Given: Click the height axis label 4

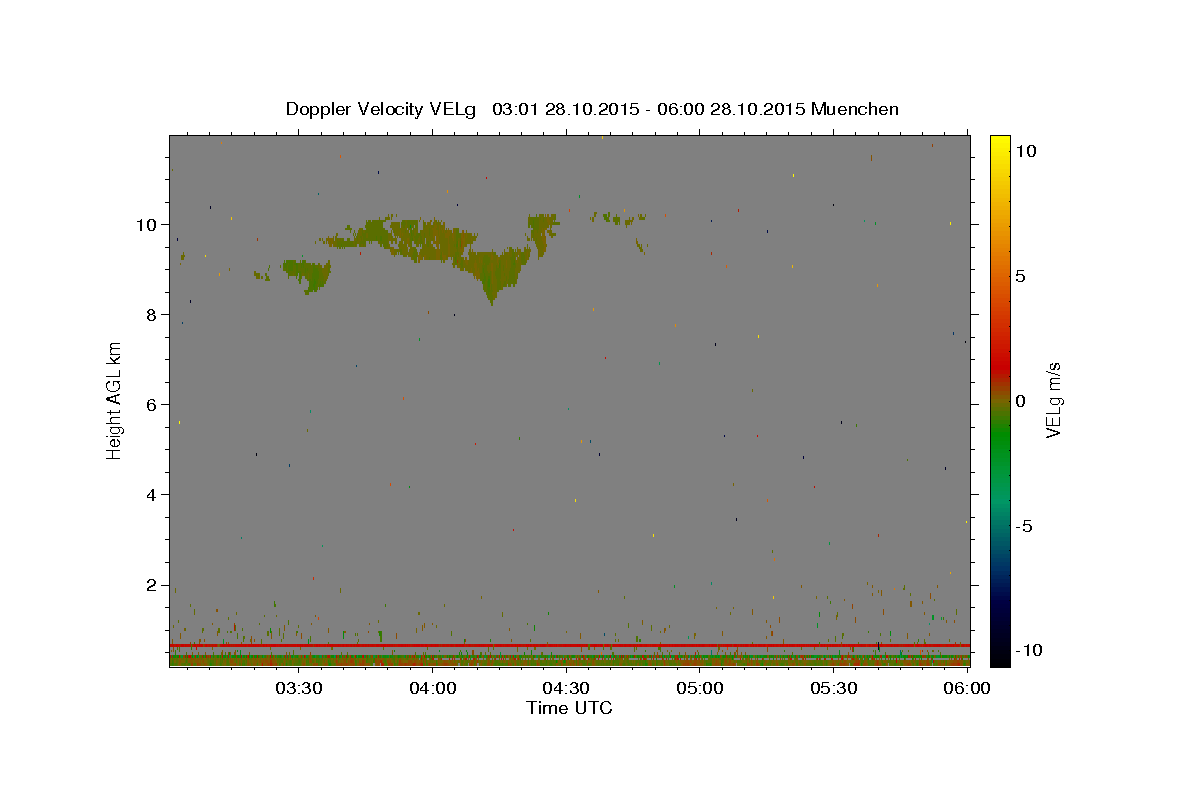Looking at the screenshot, I should coord(151,494).
